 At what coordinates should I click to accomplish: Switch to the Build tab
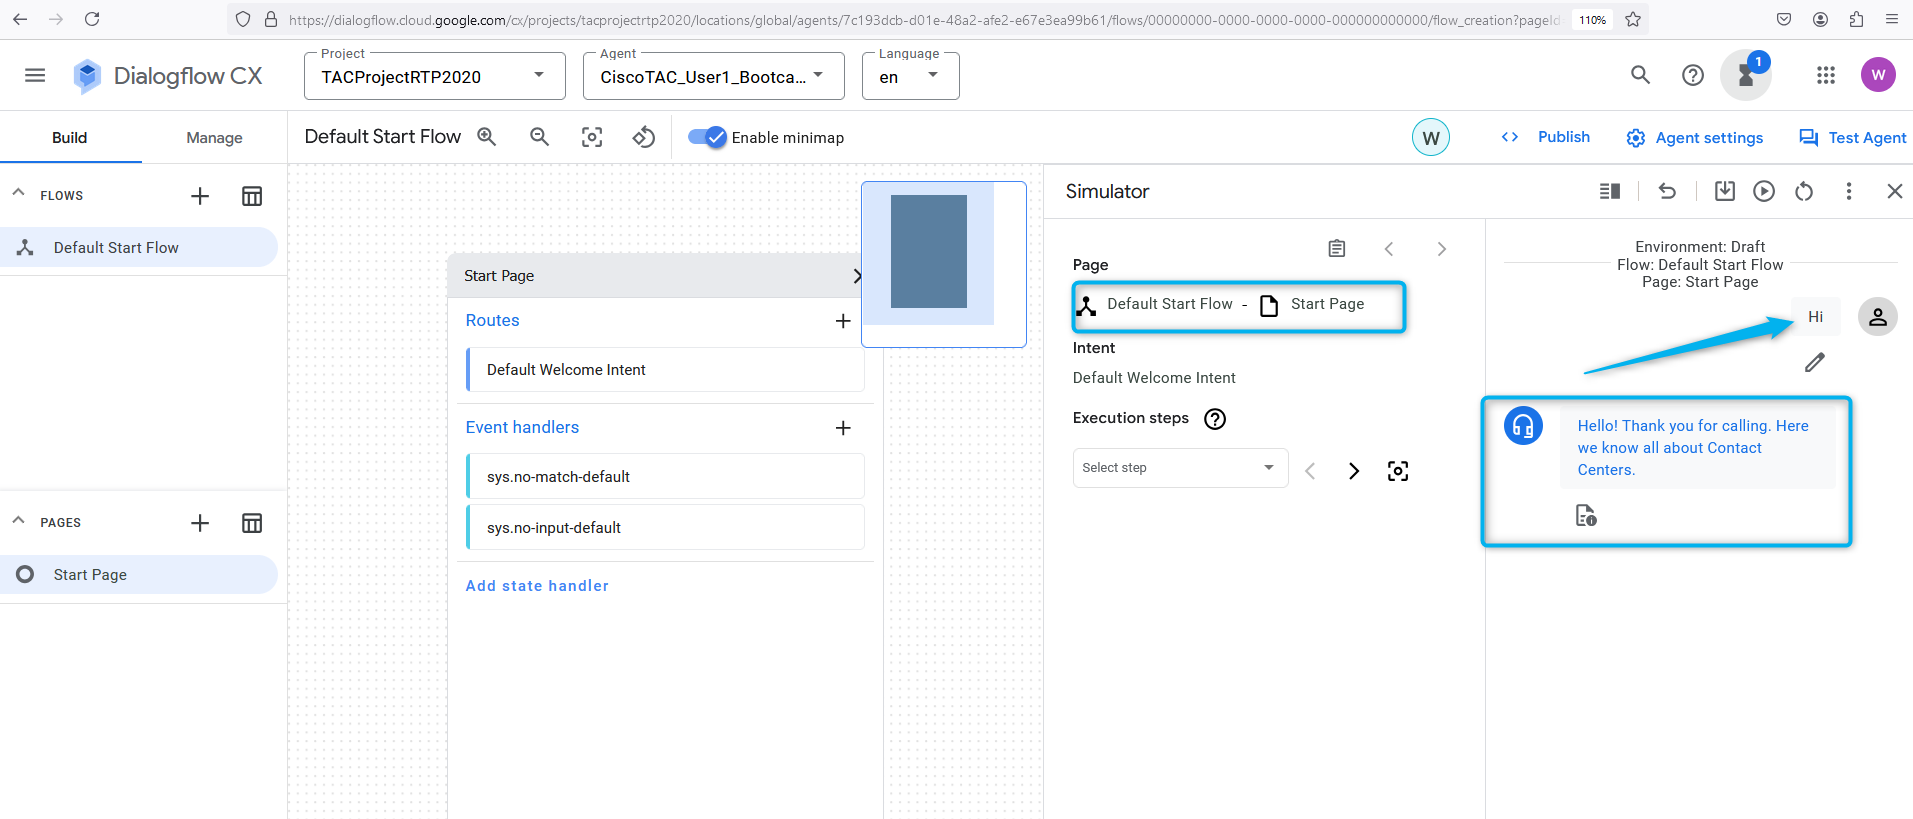tap(70, 138)
